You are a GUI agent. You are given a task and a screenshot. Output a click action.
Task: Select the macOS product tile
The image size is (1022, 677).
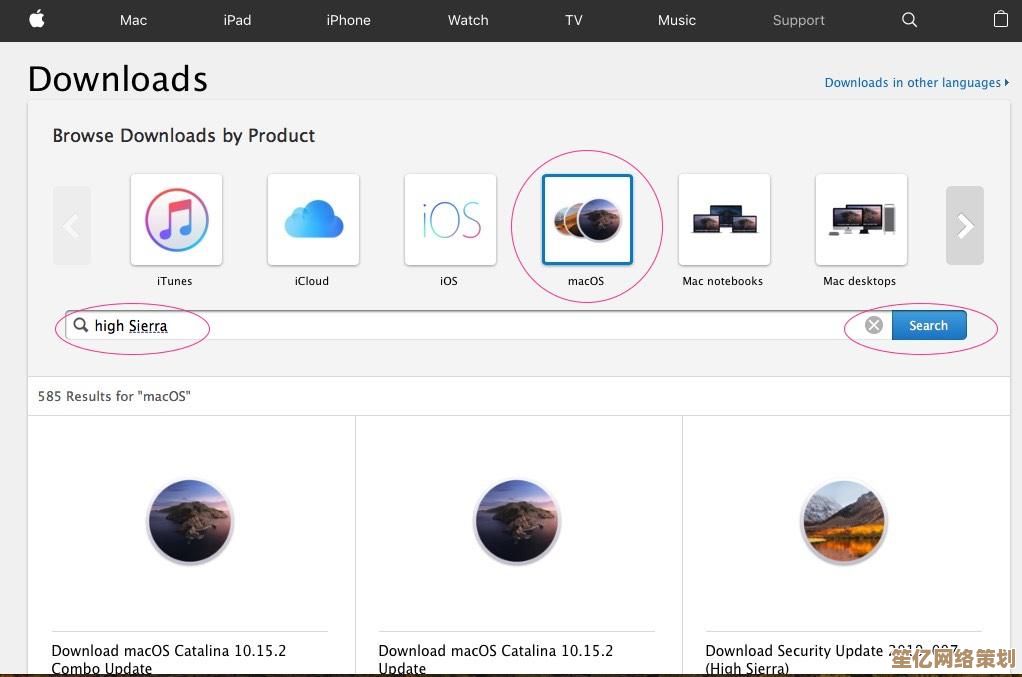point(587,220)
